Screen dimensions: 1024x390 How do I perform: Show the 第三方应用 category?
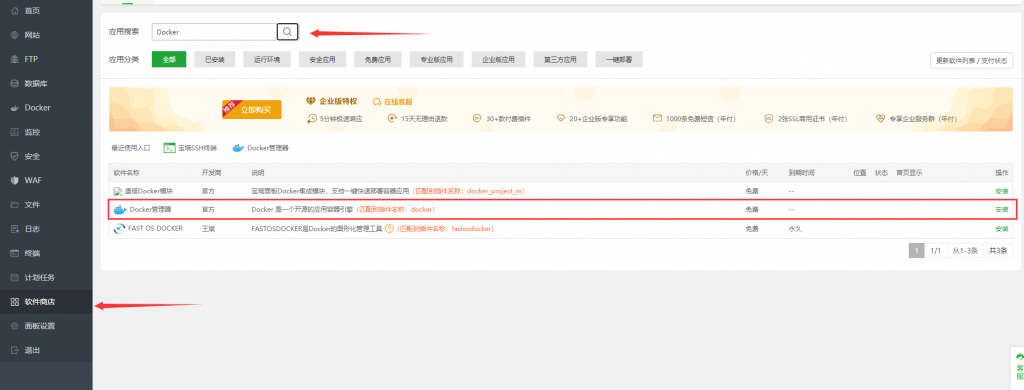point(560,59)
